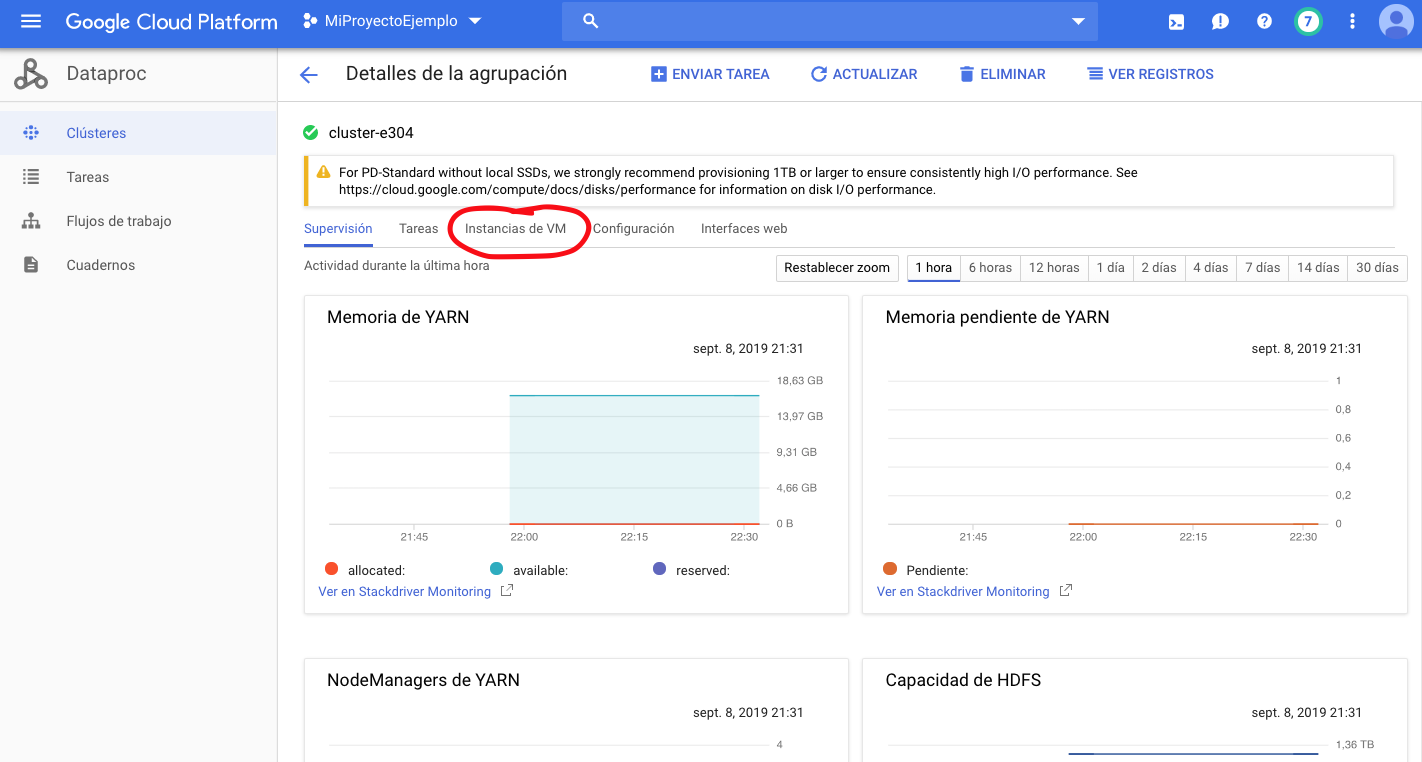Open the hamburger navigation menu
Image resolution: width=1422 pixels, height=762 pixels.
coord(31,21)
